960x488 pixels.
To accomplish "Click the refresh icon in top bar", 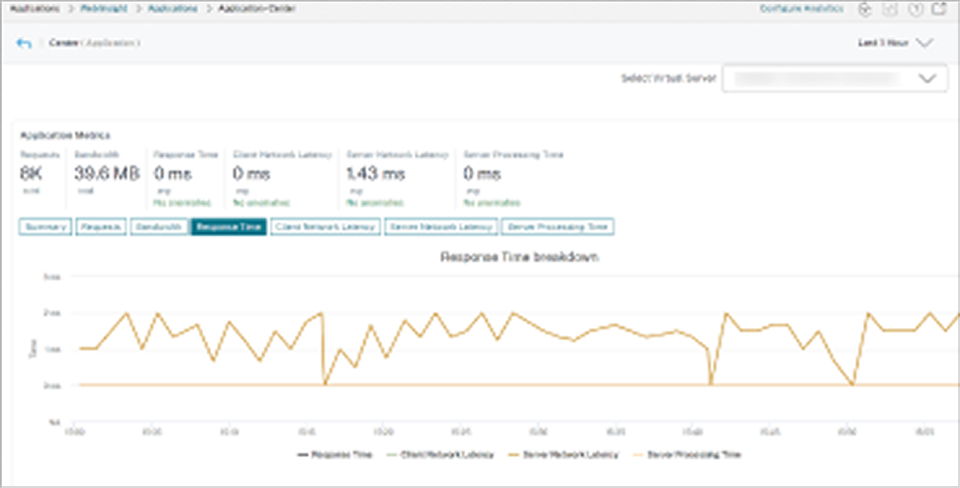I will [865, 9].
